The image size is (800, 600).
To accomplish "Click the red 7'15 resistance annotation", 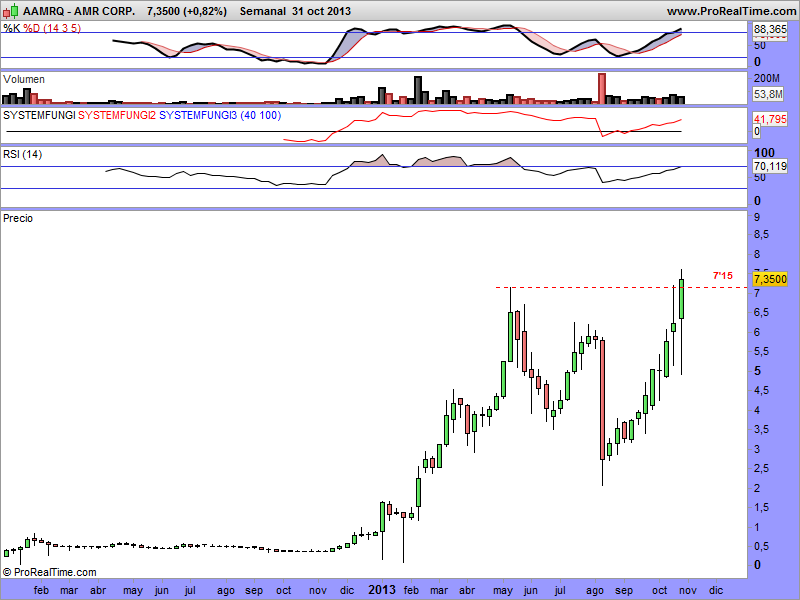I will [x=722, y=275].
